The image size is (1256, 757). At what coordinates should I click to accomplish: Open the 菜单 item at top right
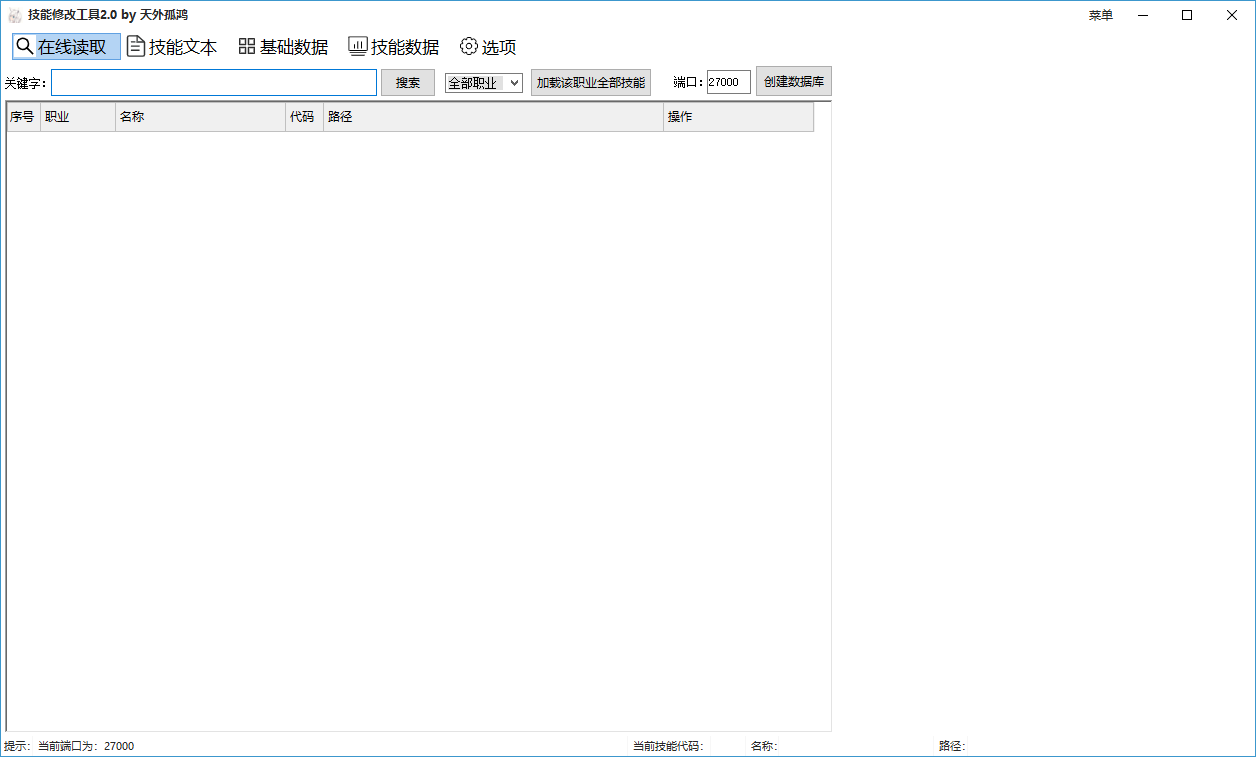pos(1100,14)
